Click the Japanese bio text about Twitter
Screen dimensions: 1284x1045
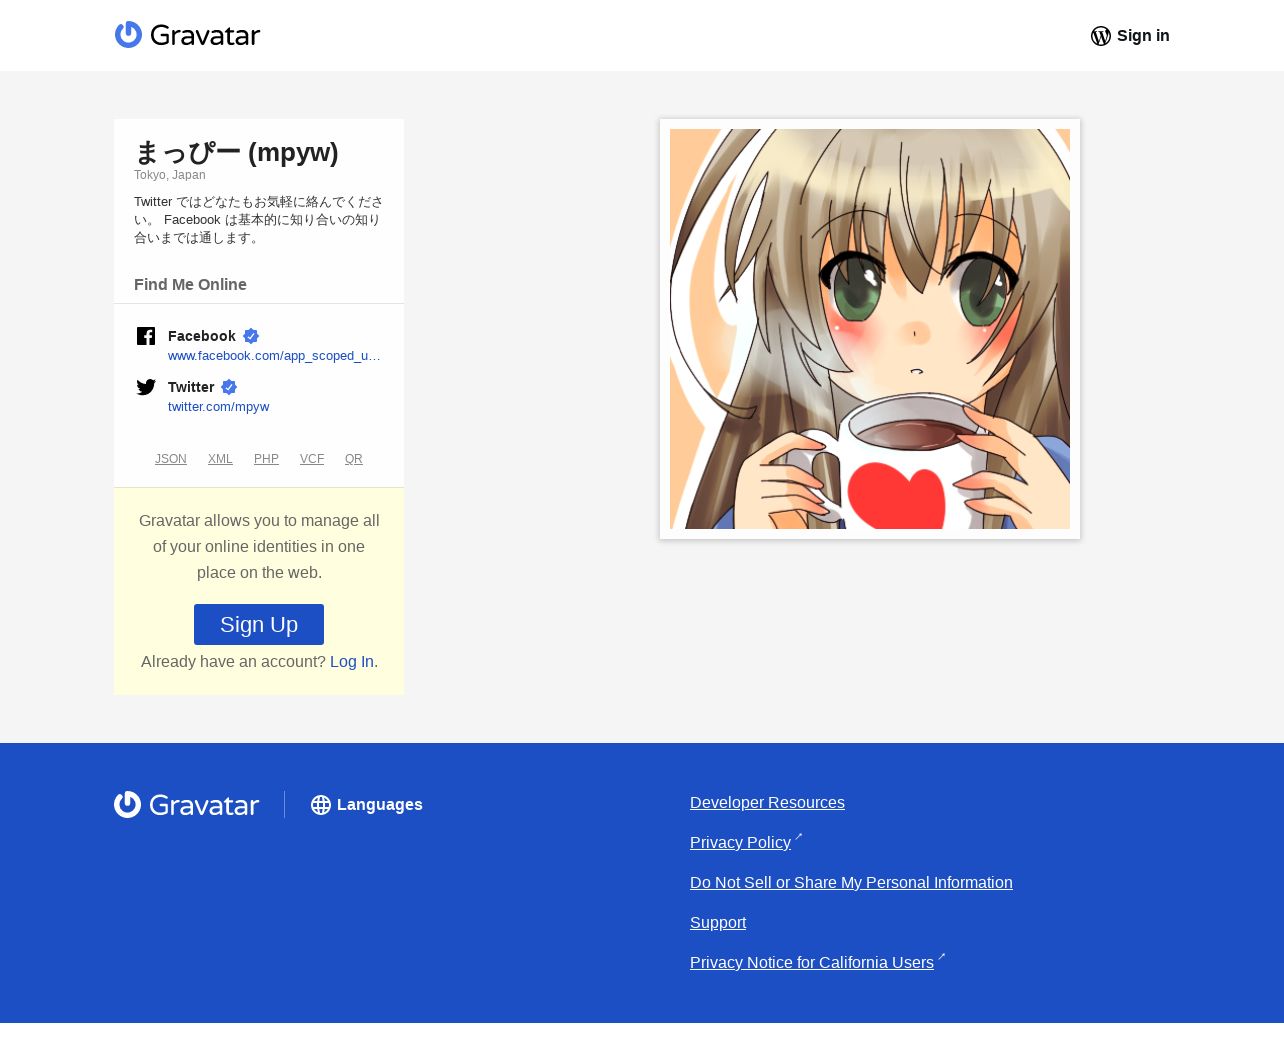[x=259, y=220]
